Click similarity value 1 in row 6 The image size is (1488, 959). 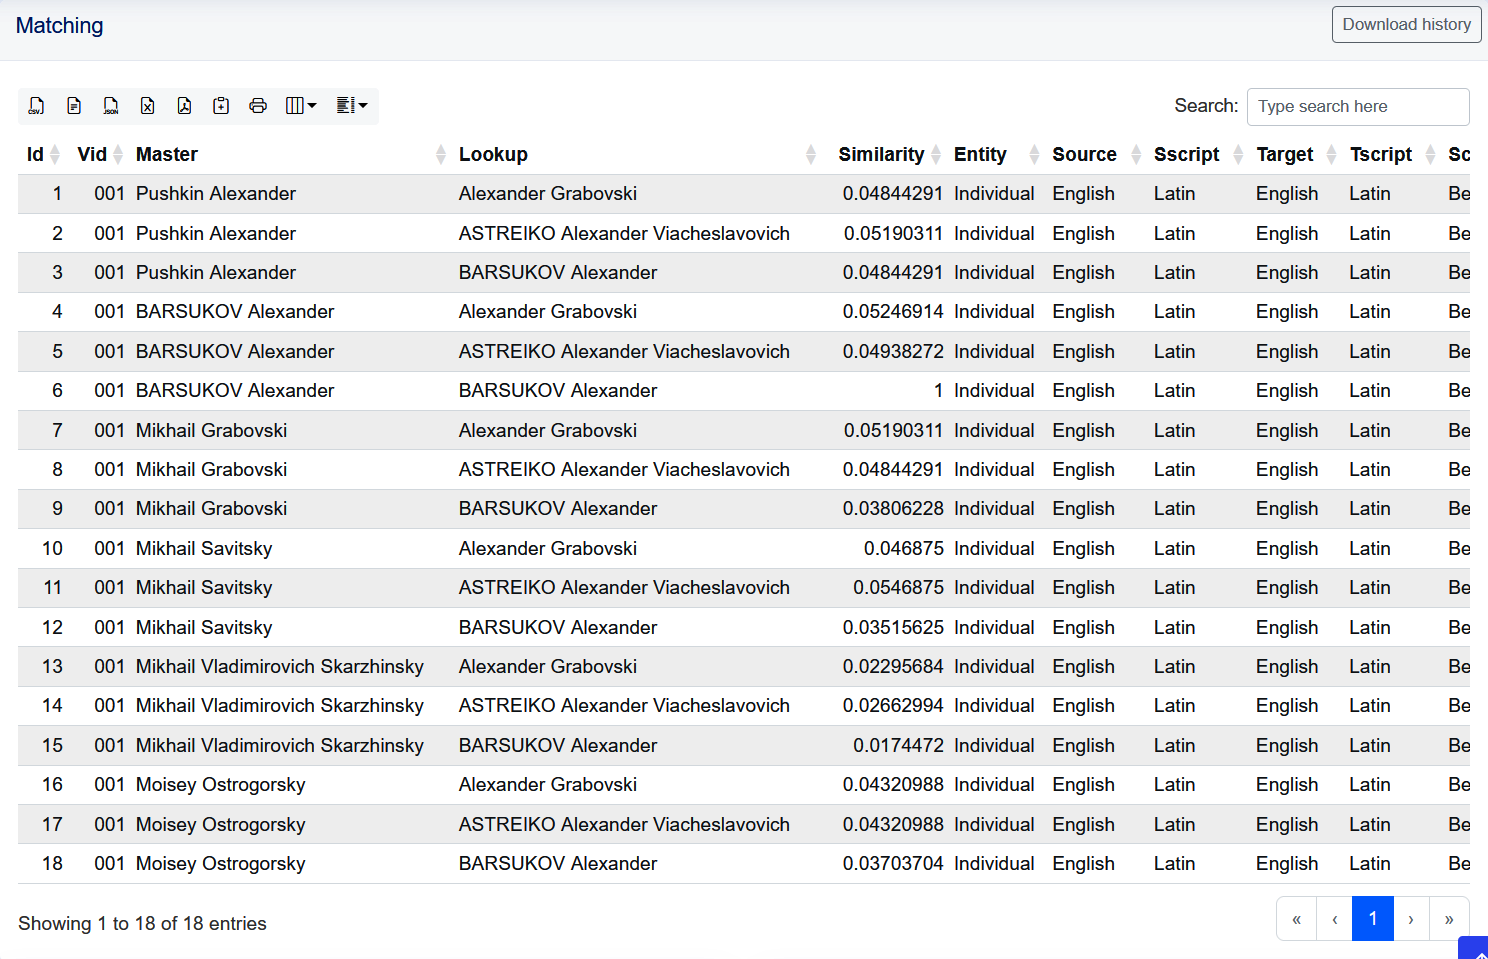point(938,391)
